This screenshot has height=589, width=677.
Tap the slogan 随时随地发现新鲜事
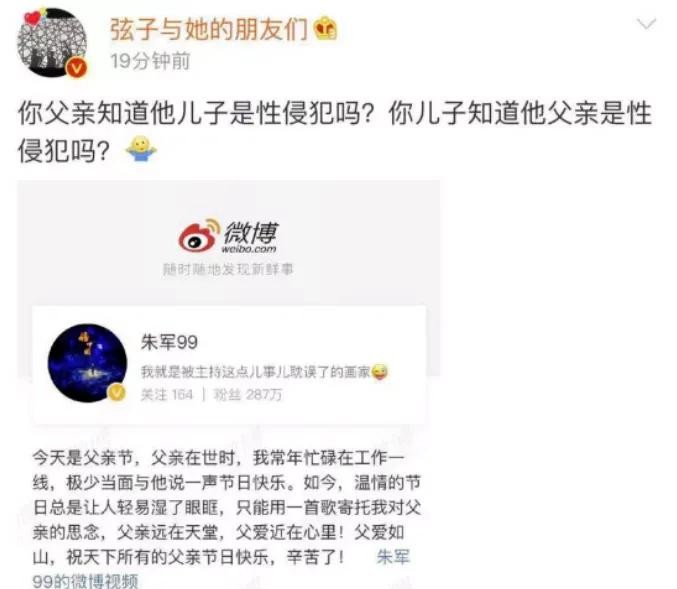228,269
